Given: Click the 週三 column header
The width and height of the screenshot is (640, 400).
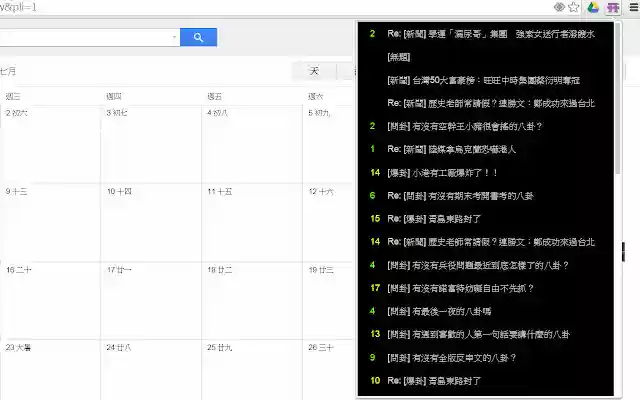Looking at the screenshot, I should click(x=13, y=96).
